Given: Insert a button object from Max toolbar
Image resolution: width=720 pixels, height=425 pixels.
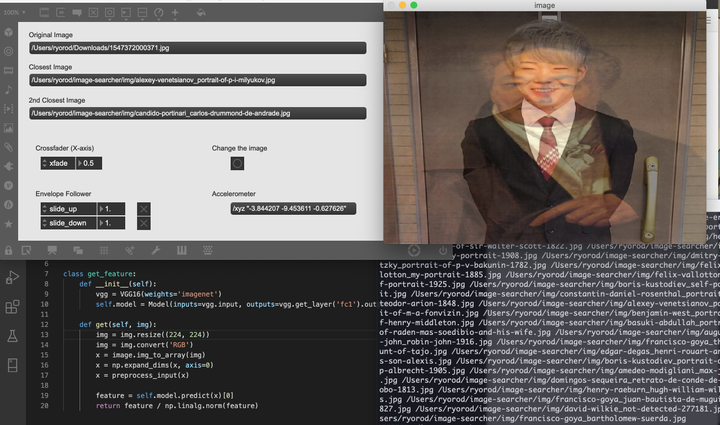Looking at the screenshot, I should pos(110,12).
